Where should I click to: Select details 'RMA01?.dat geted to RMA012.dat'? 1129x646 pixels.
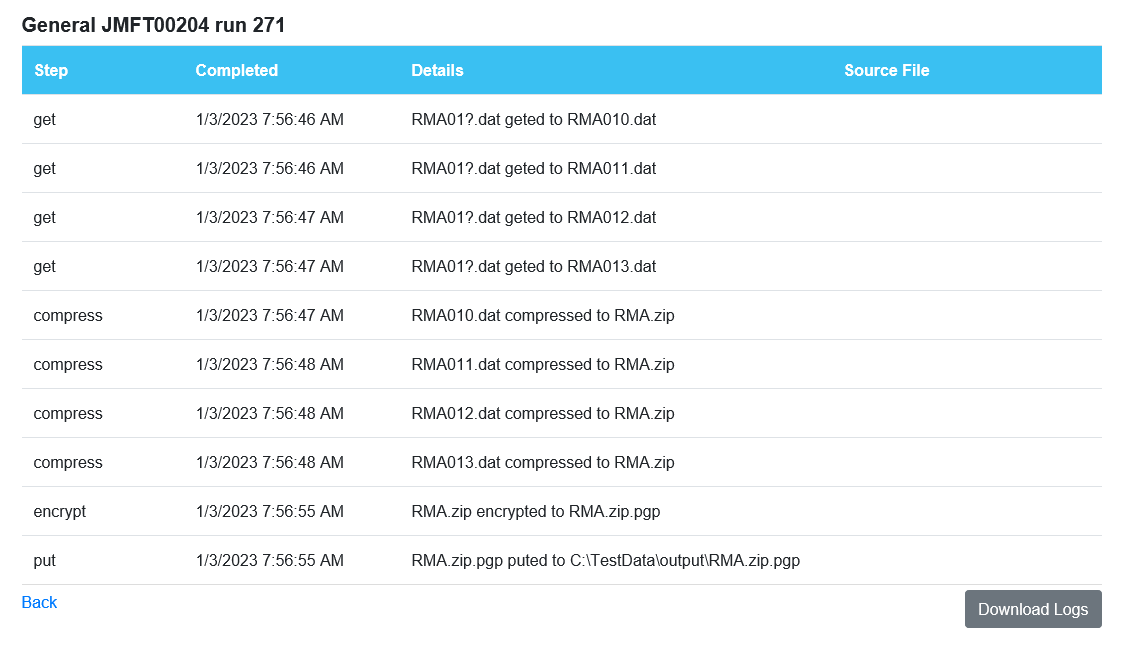[534, 217]
